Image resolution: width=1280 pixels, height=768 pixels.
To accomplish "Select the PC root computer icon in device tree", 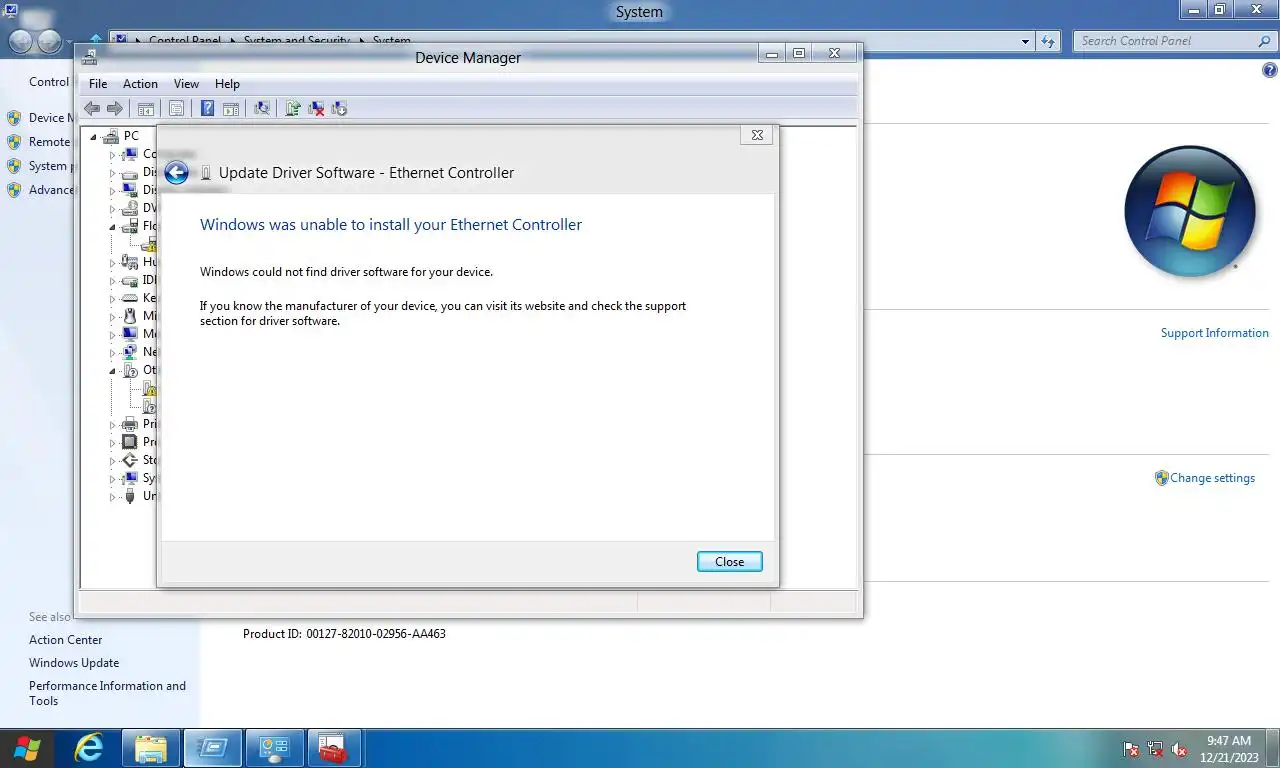I will (111, 136).
